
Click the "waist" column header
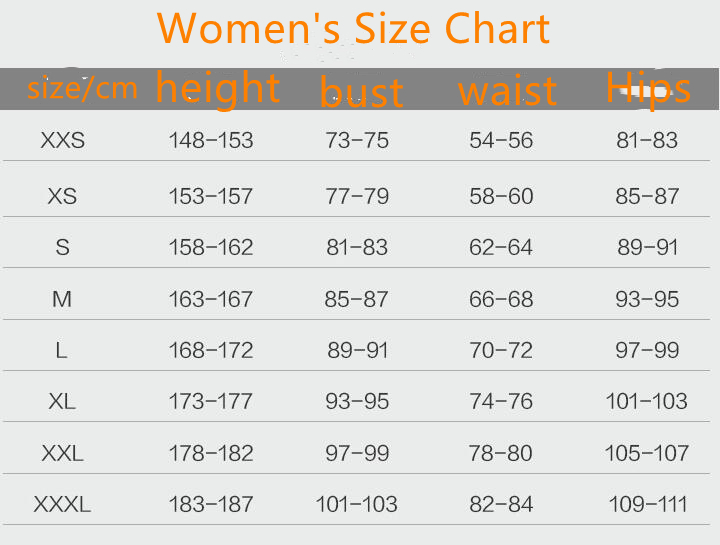(506, 92)
